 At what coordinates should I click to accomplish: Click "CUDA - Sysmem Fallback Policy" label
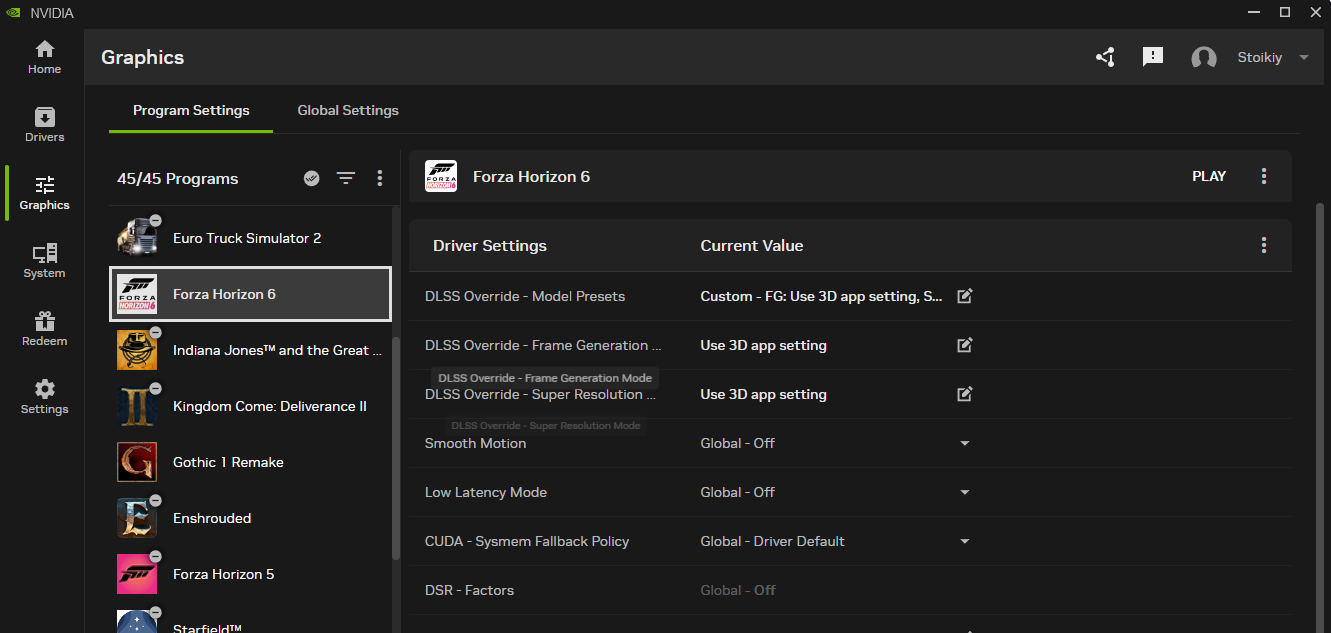point(527,541)
